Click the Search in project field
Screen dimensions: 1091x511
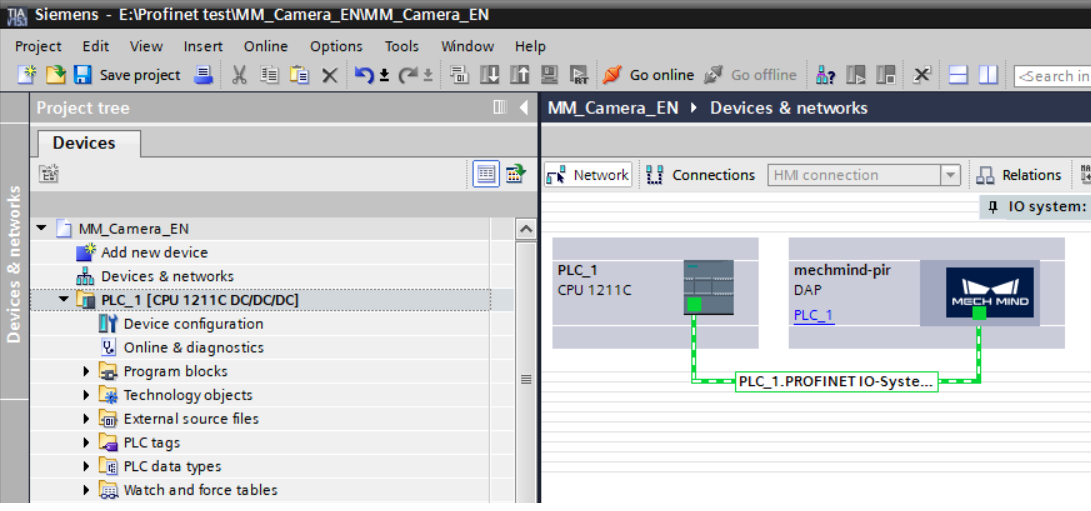[x=1052, y=75]
